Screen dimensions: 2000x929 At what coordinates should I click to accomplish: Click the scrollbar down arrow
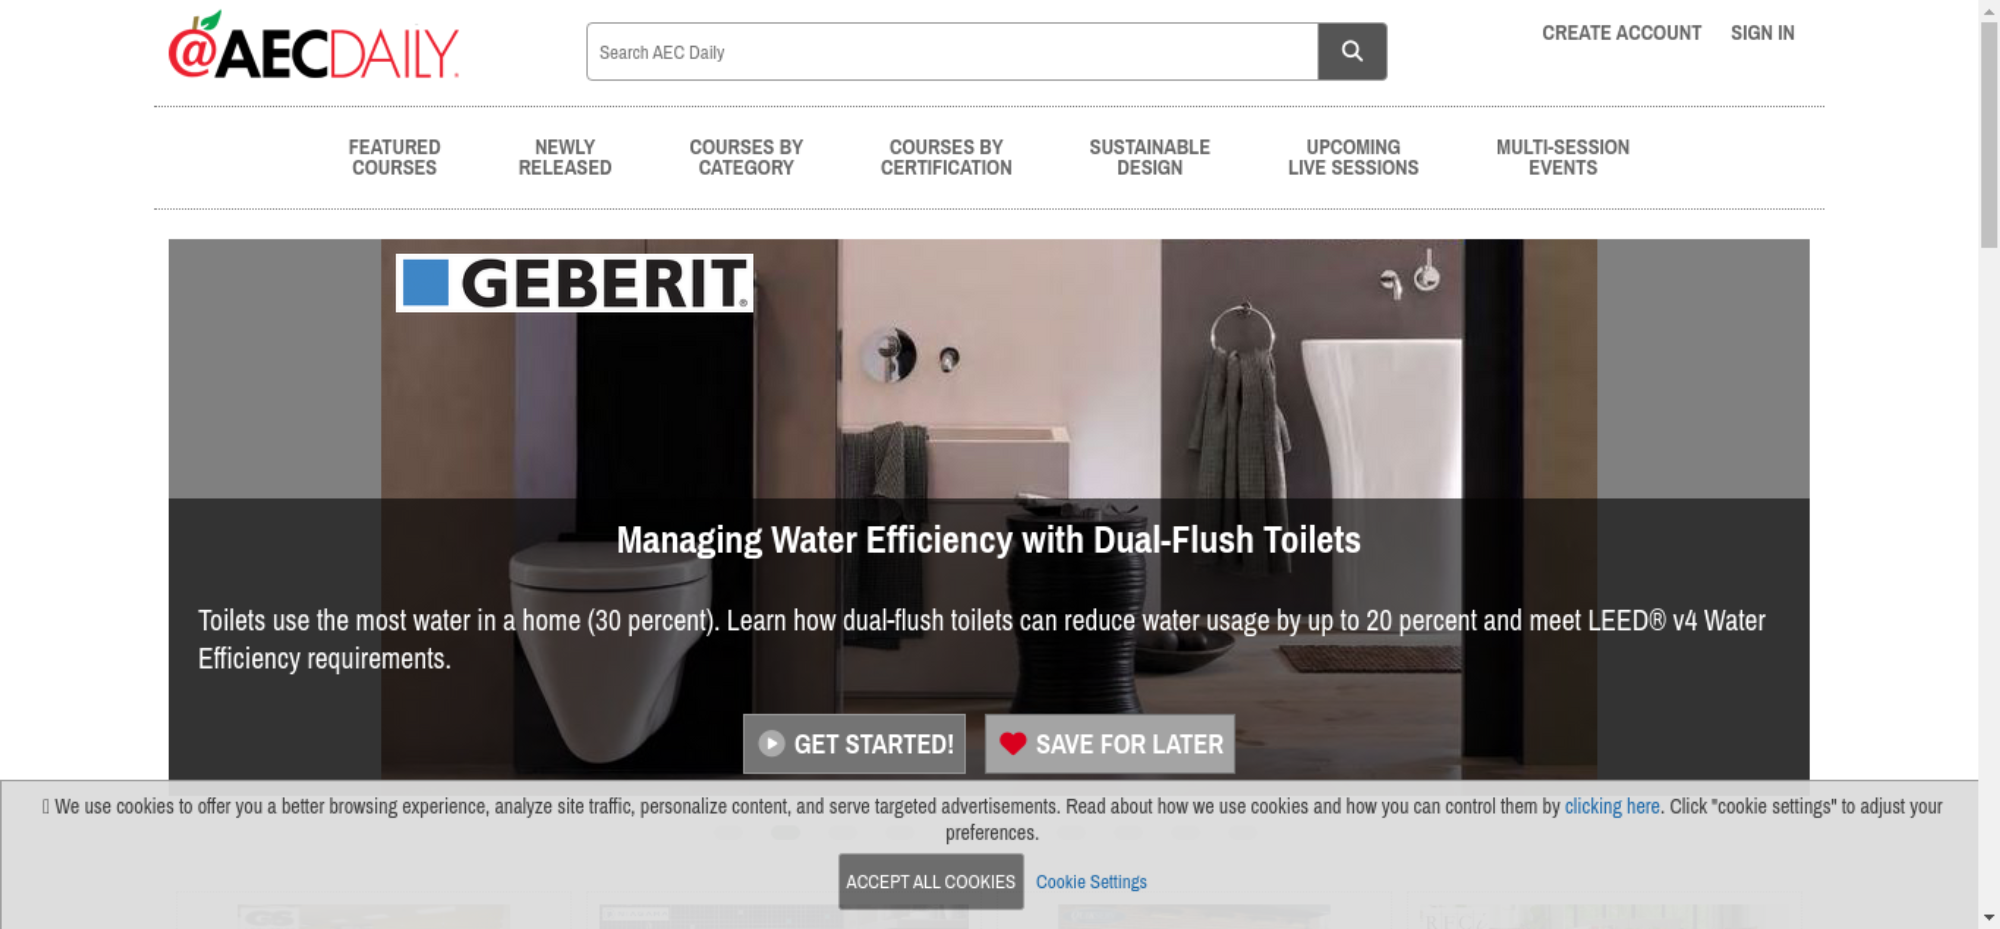(1989, 917)
